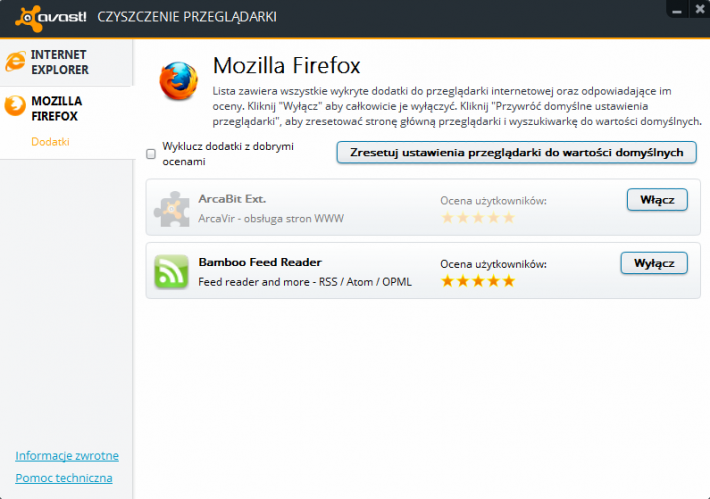Click 'ArcaVir - obsługa stron WWW' description
The height and width of the screenshot is (499, 710).
271,219
